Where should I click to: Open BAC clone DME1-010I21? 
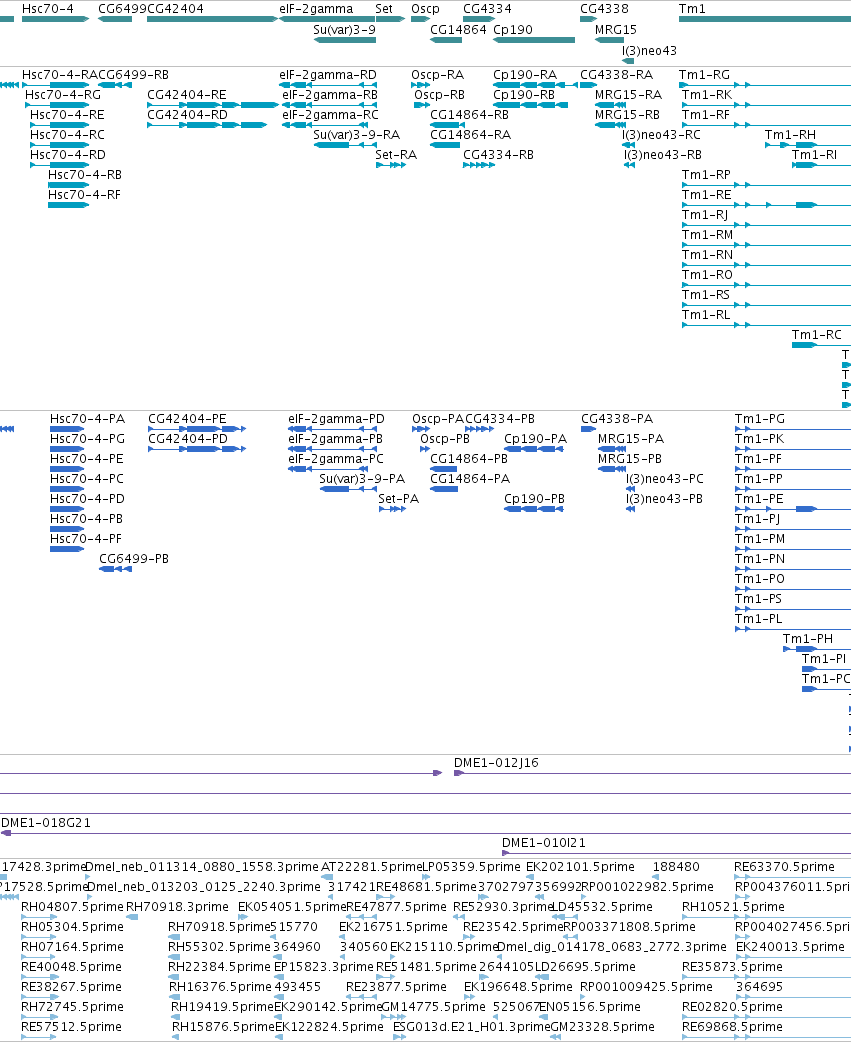point(544,843)
